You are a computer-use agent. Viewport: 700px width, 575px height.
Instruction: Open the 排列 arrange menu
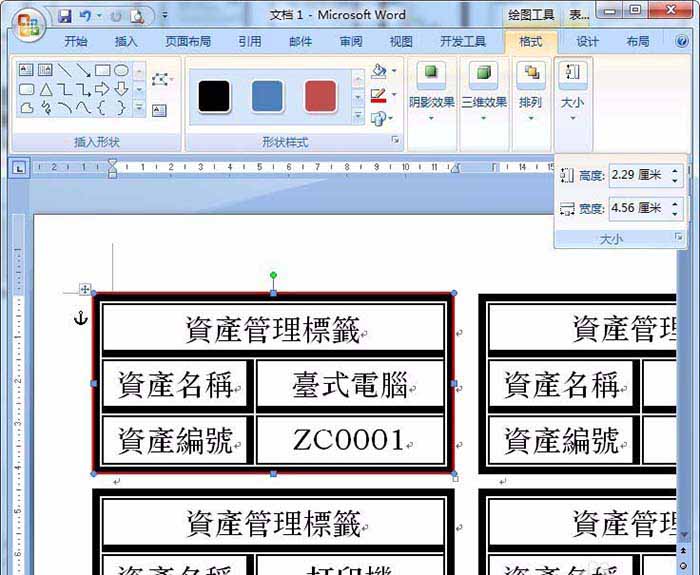(531, 92)
